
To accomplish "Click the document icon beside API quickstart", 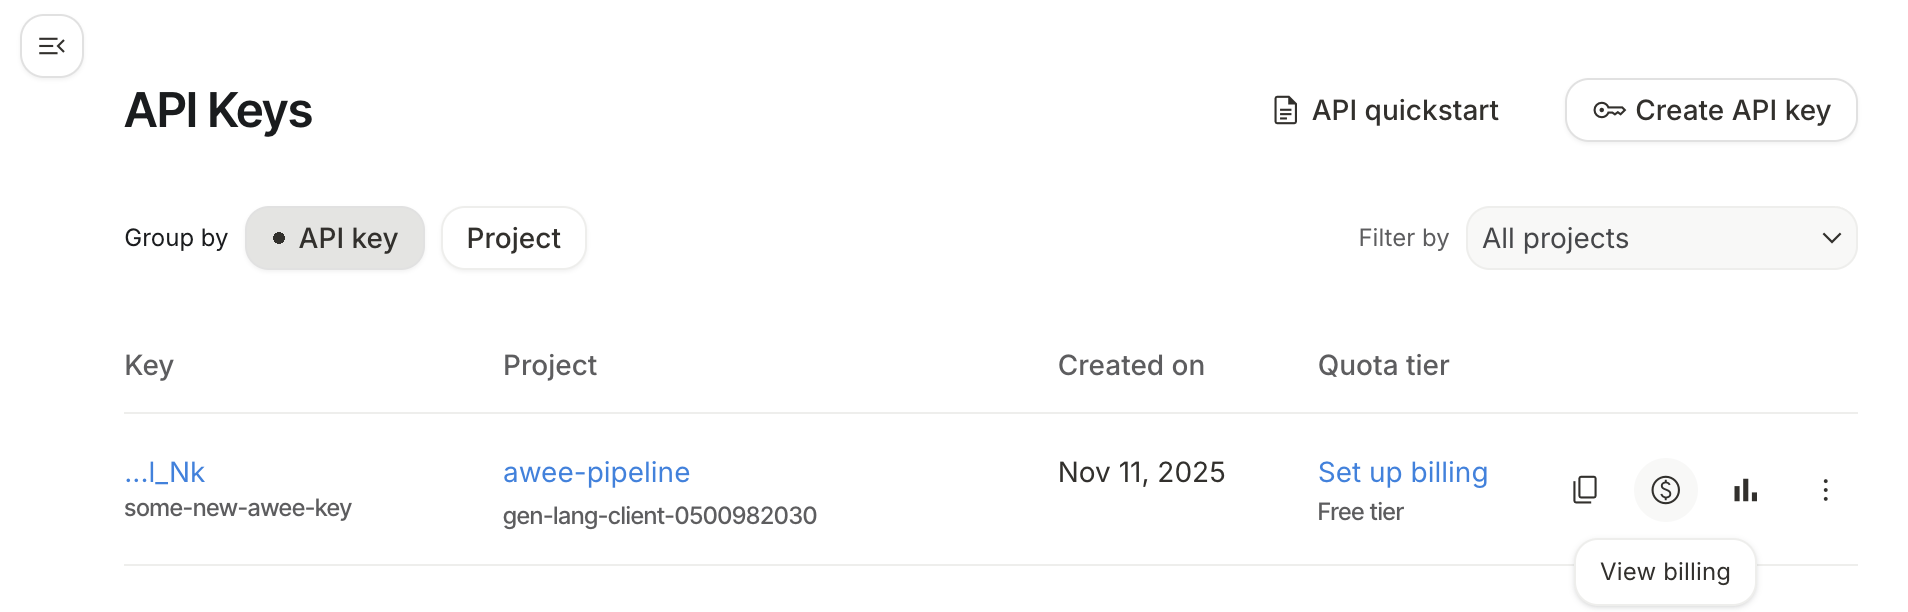I will (1285, 110).
